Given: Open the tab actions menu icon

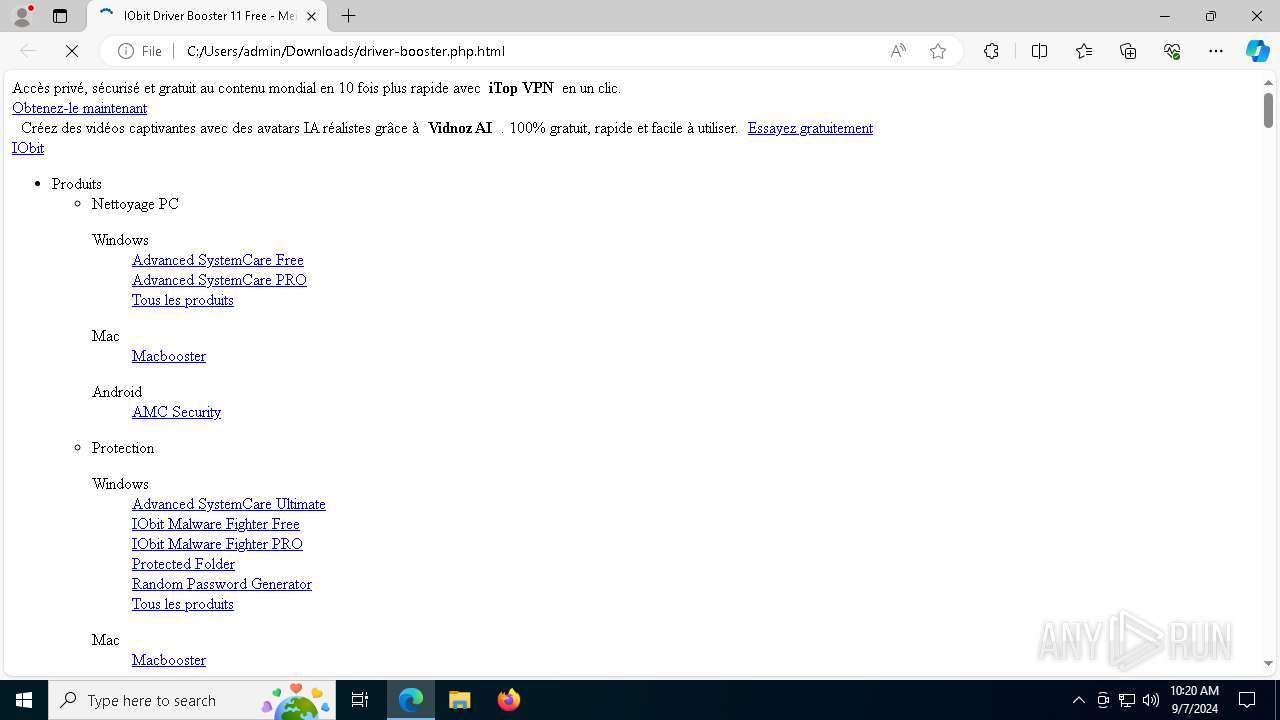Looking at the screenshot, I should [x=60, y=16].
